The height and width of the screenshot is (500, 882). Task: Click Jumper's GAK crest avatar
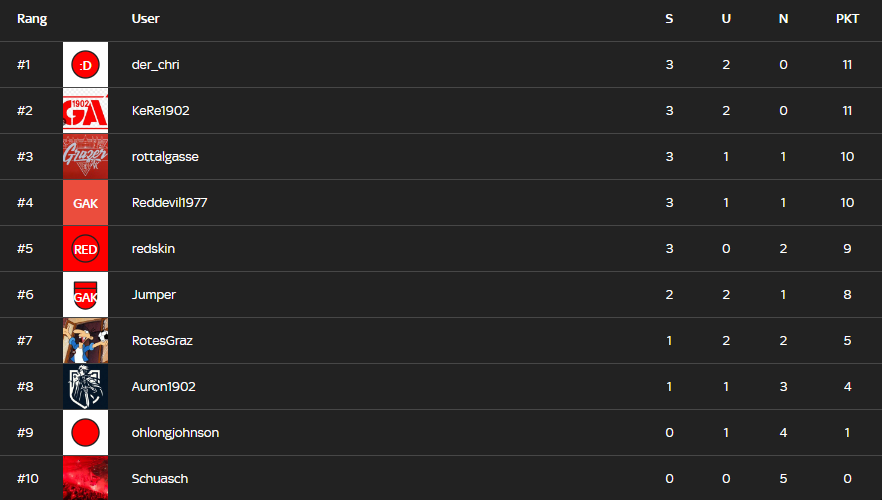(x=85, y=295)
